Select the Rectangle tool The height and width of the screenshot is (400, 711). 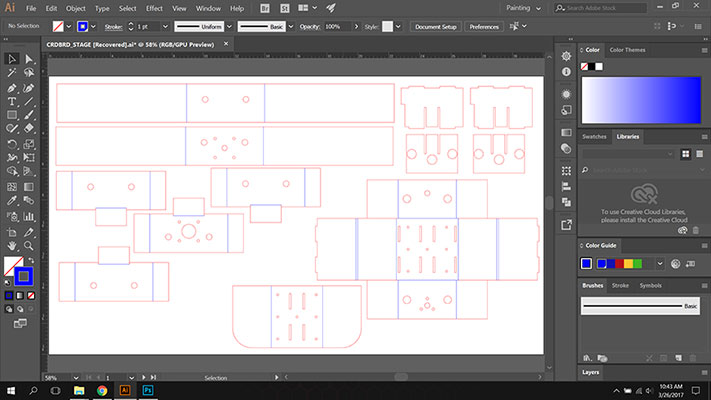(12, 115)
